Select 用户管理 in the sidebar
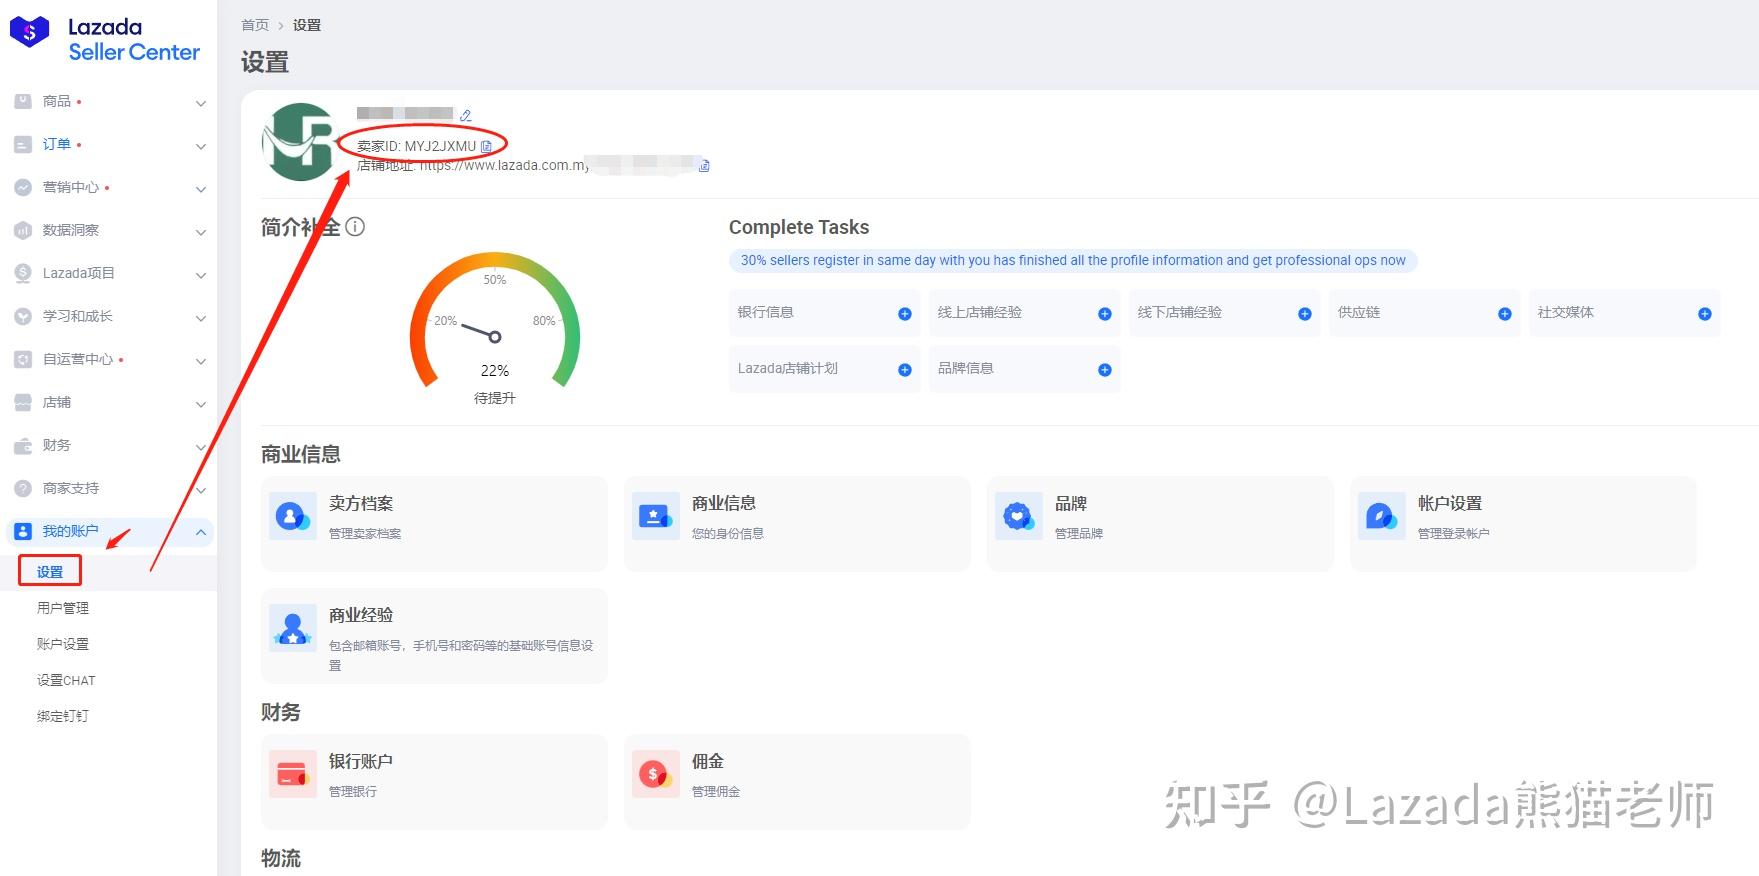 [63, 608]
